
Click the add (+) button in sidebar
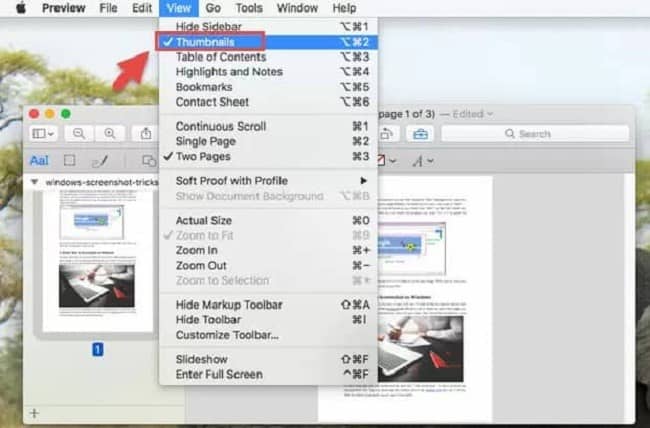click(x=35, y=413)
